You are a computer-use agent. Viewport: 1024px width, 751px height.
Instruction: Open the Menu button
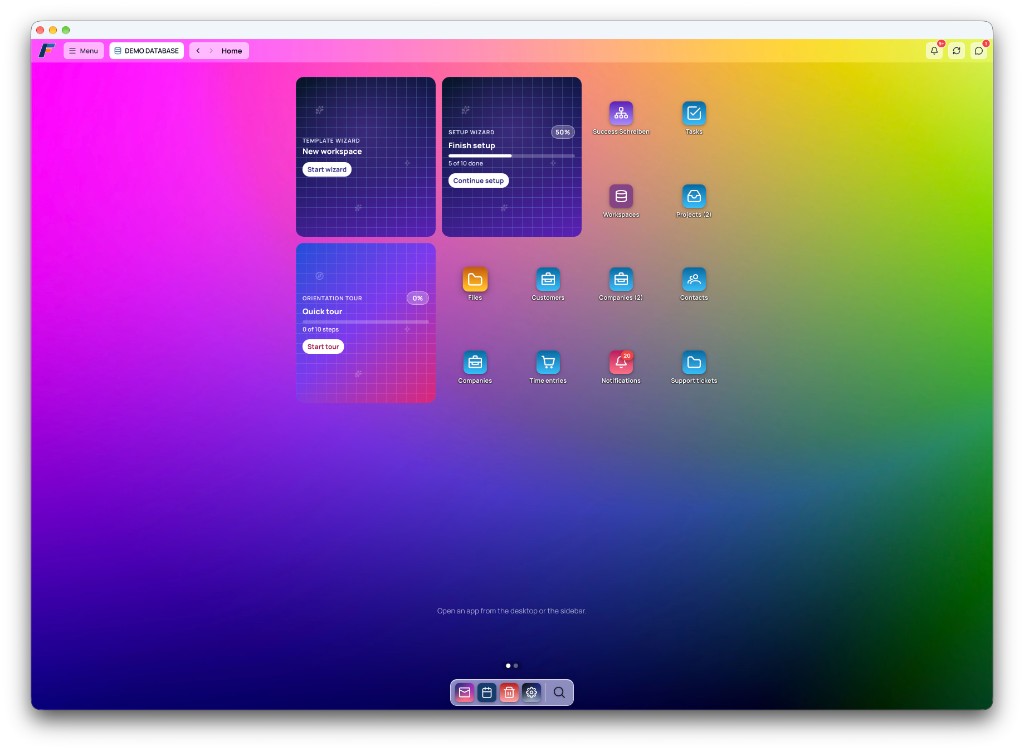[x=84, y=50]
